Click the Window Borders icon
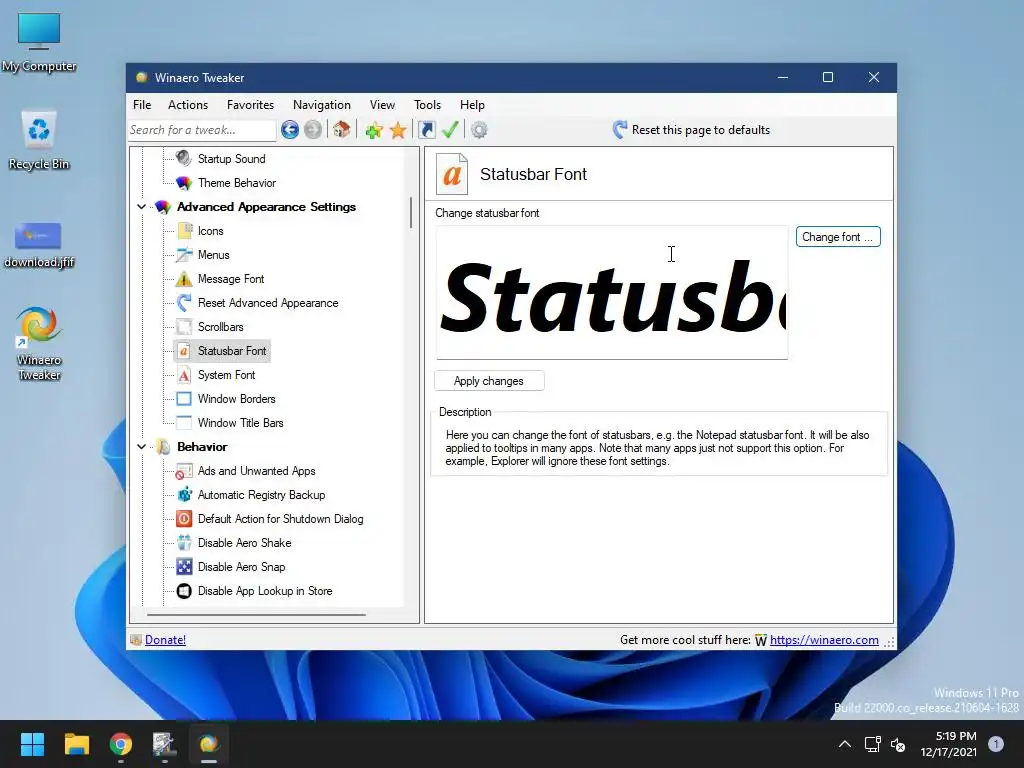 (184, 398)
